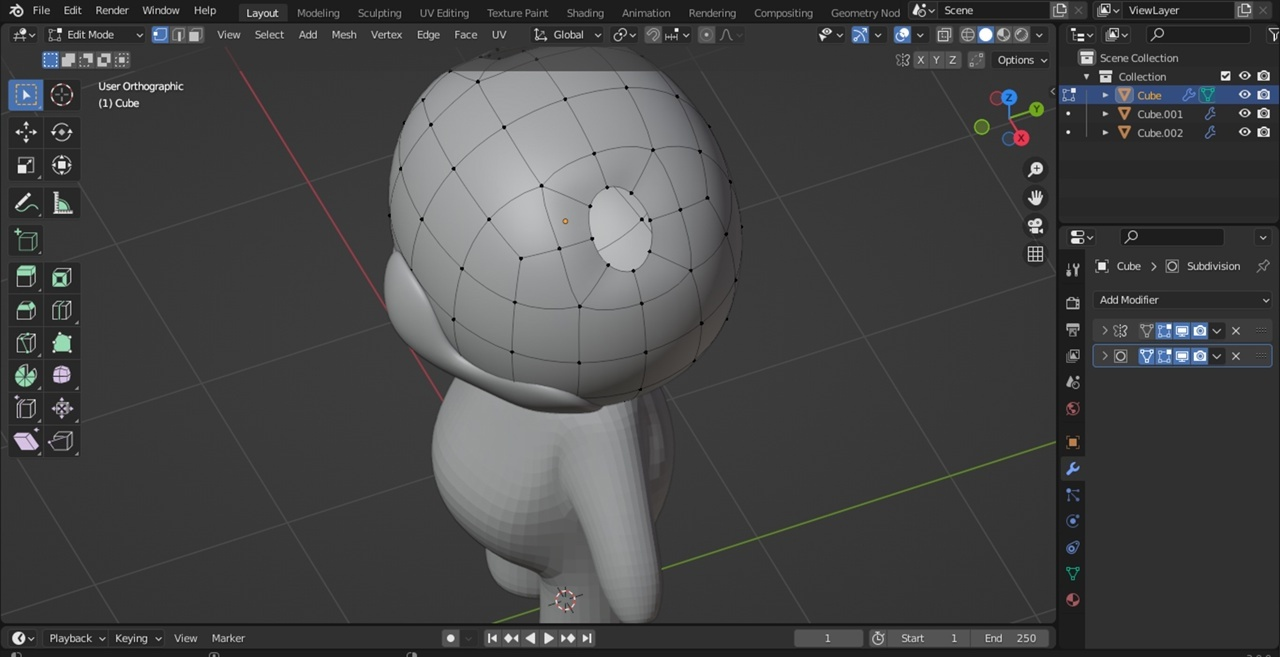Toggle camera view in viewport

(1035, 226)
